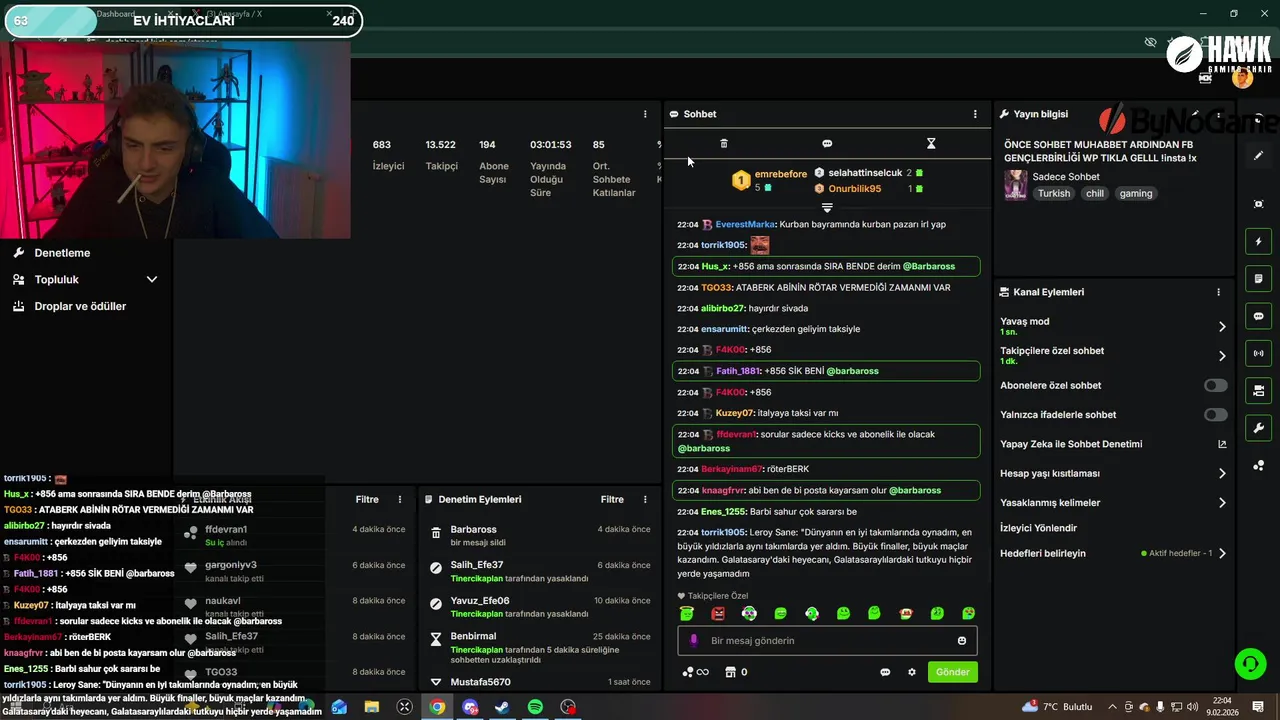Expand the leaderboard under emrebefore
Image resolution: width=1280 pixels, height=720 pixels.
pyautogui.click(x=827, y=207)
